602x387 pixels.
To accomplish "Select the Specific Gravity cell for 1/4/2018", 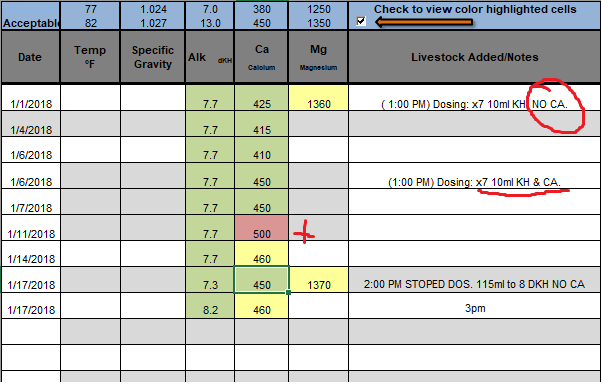I will [153, 124].
